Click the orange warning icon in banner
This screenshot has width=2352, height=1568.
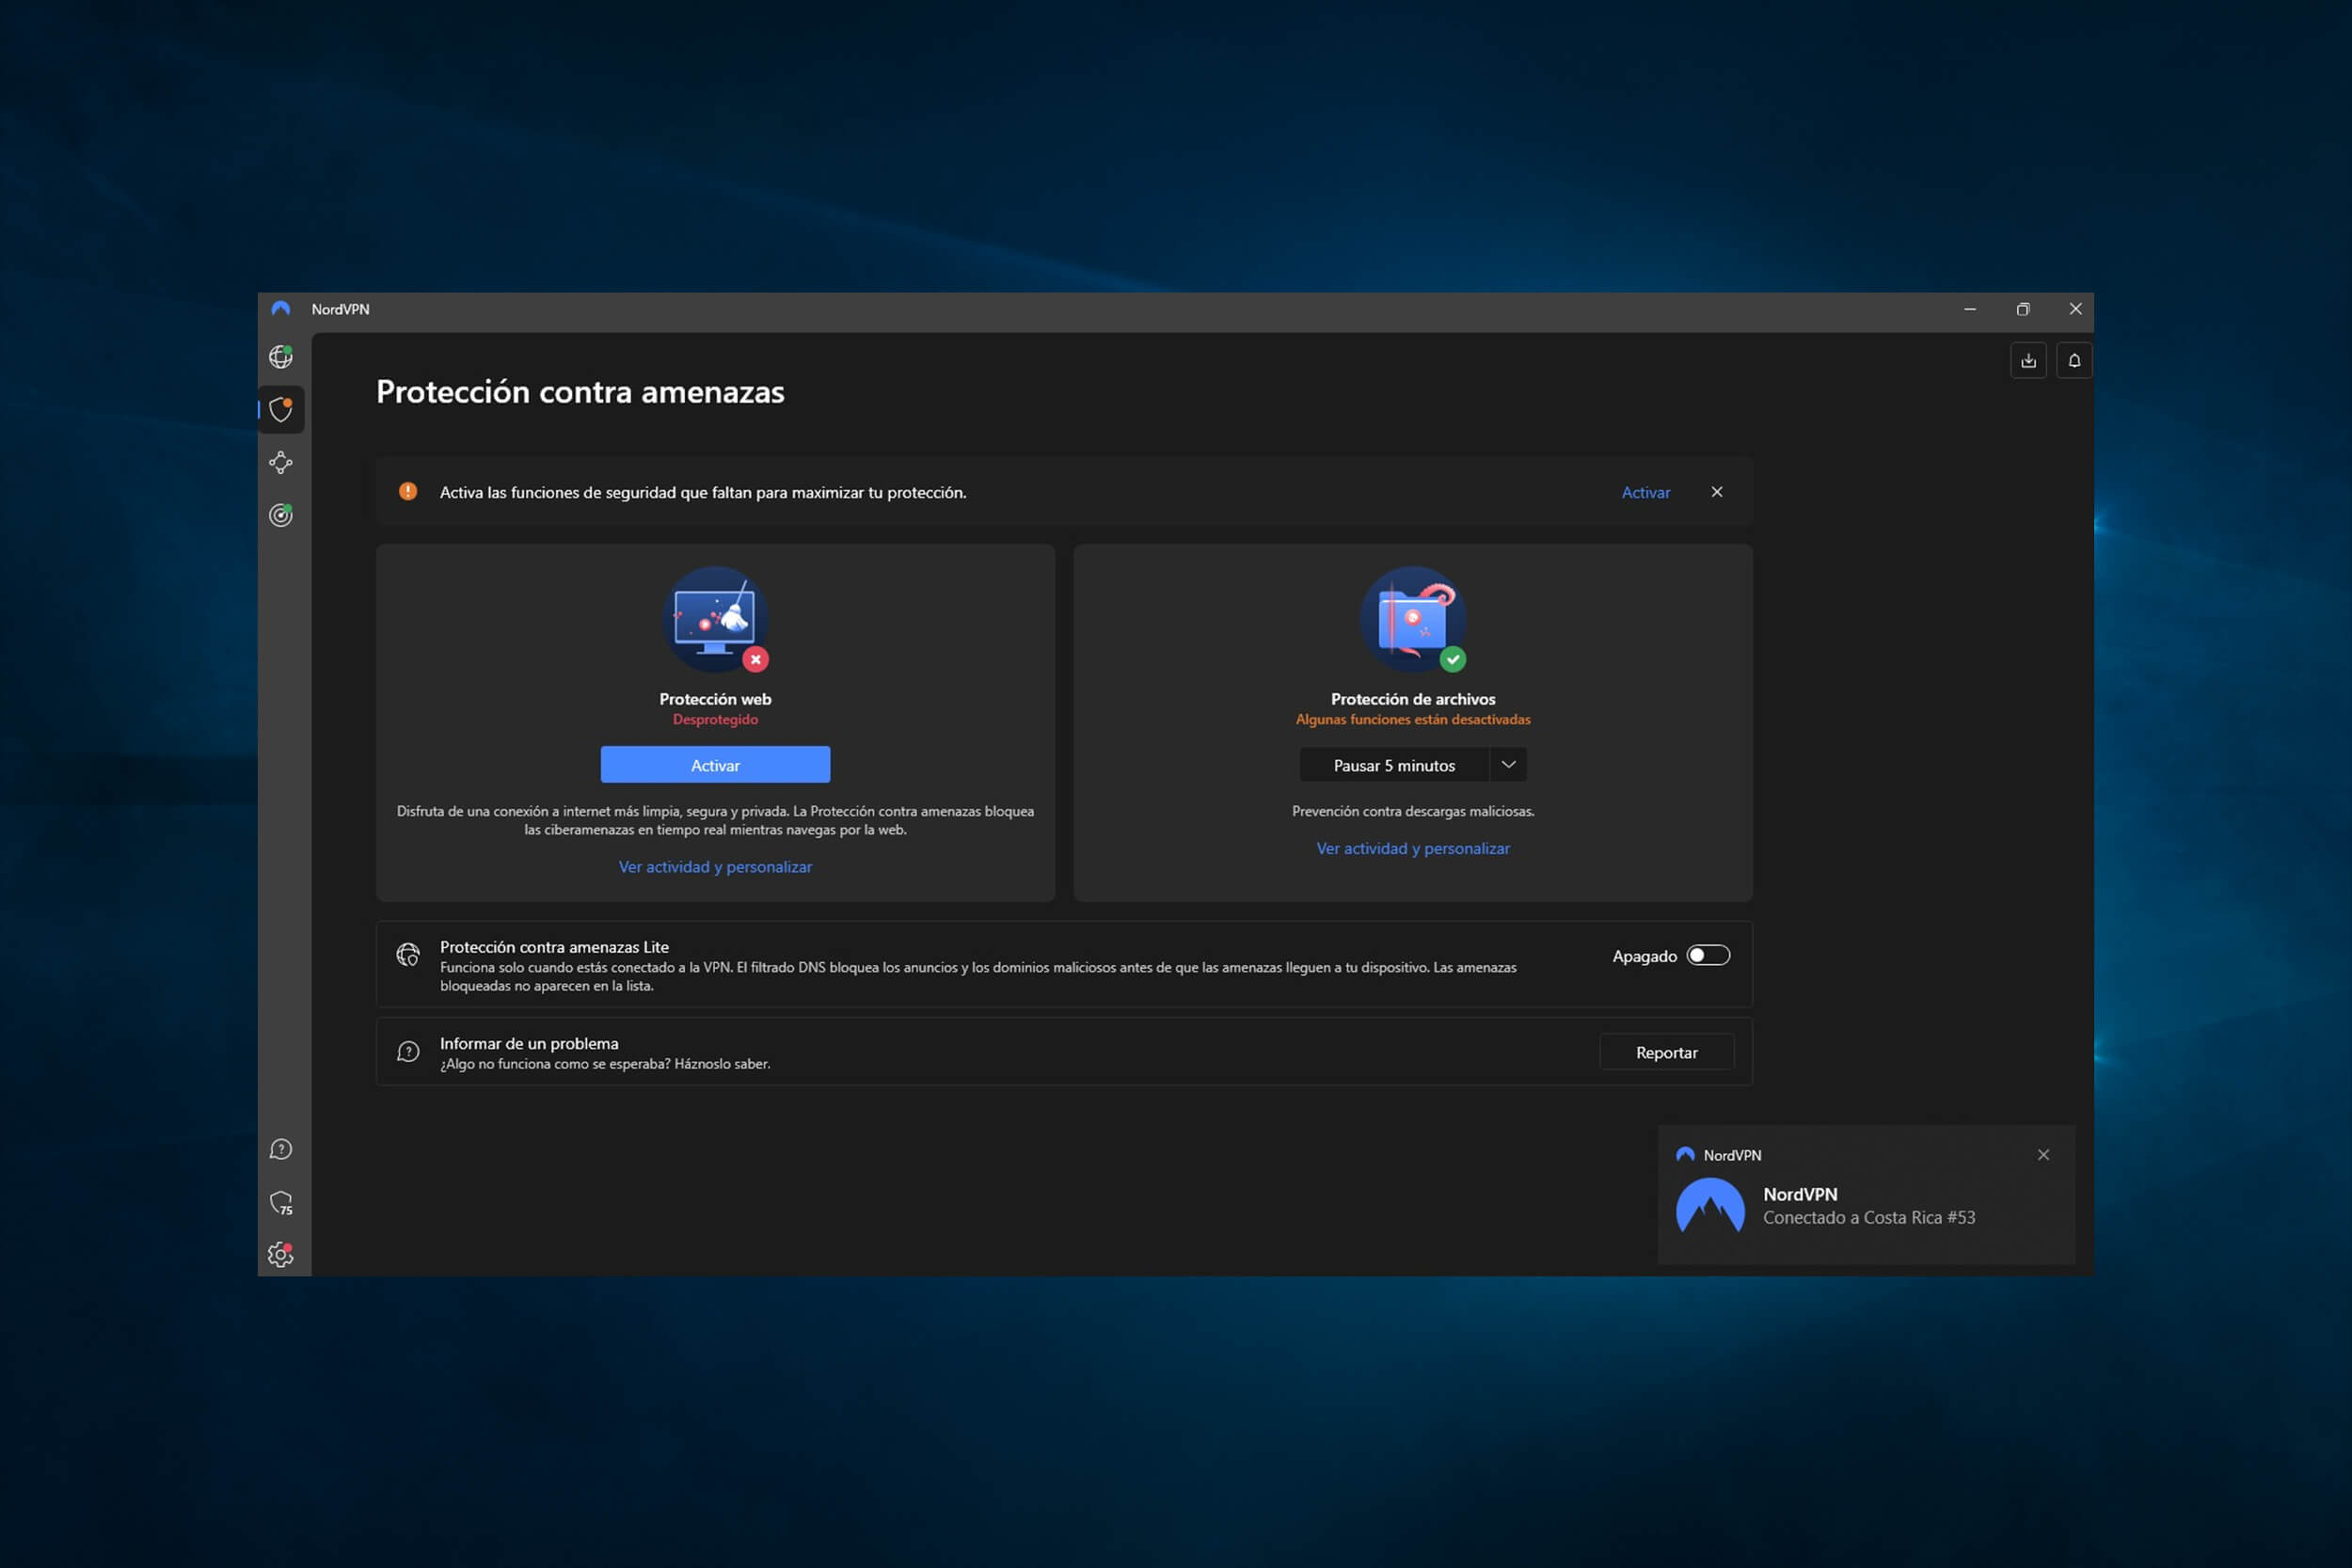[408, 491]
